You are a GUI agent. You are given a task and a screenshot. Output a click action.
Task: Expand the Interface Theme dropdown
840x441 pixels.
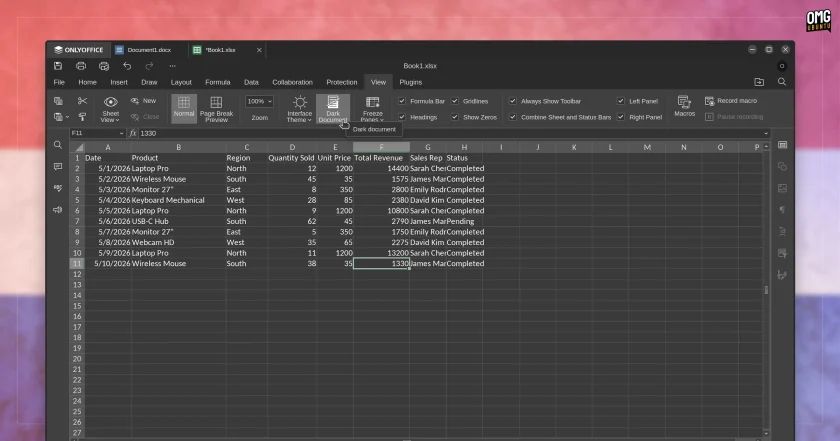299,109
